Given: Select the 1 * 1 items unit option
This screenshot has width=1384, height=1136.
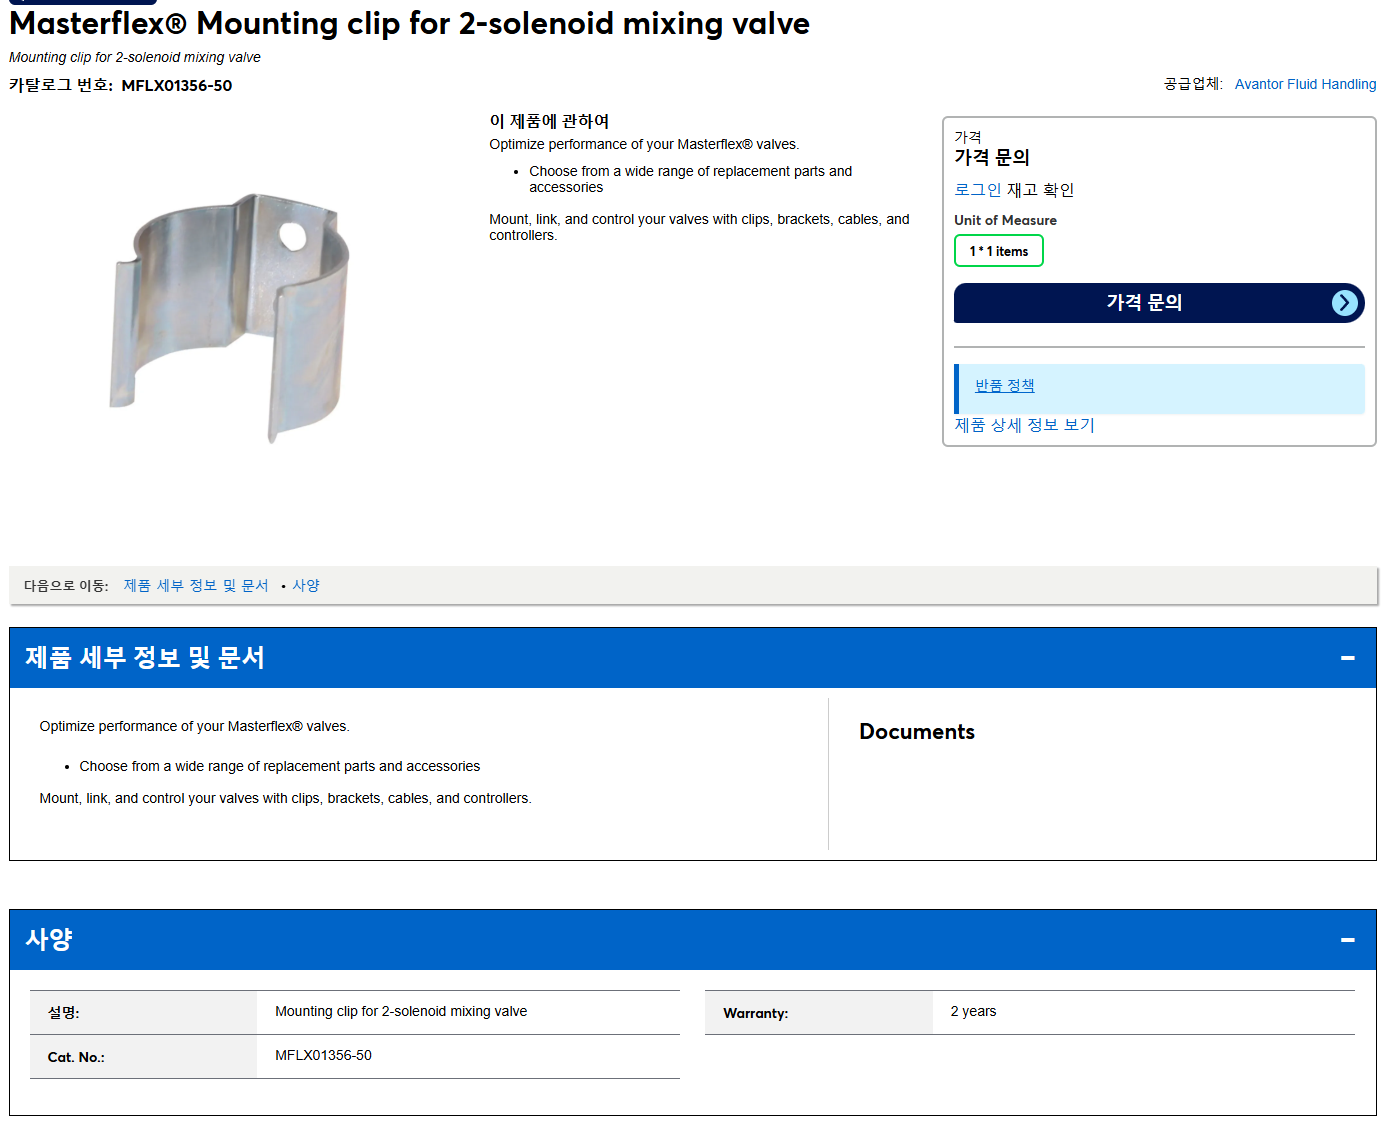Looking at the screenshot, I should pyautogui.click(x=999, y=251).
